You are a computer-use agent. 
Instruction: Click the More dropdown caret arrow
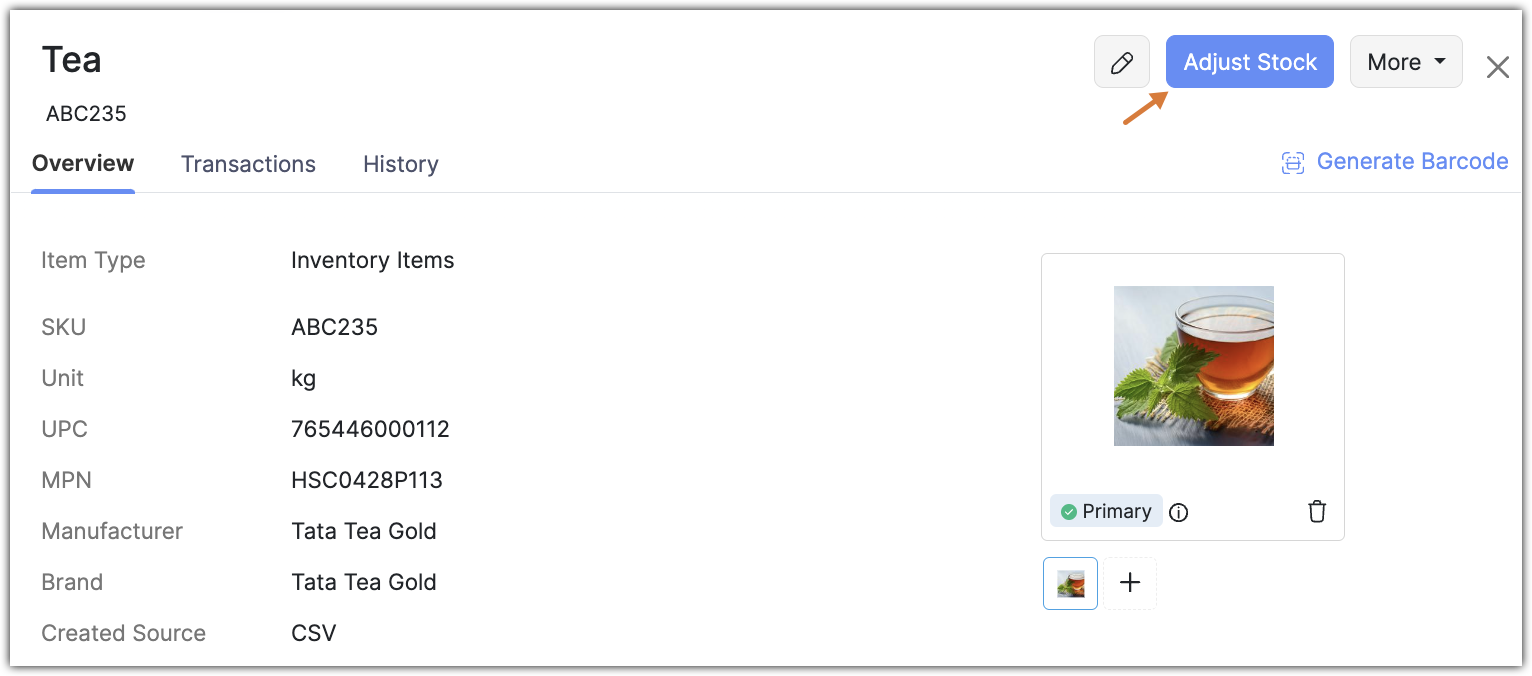[x=1440, y=61]
